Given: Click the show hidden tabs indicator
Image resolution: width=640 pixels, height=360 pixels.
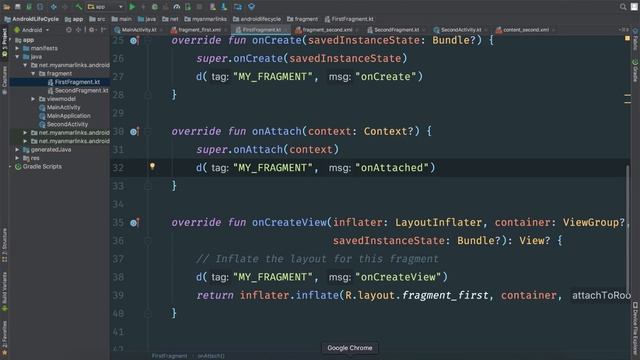Looking at the screenshot, I should [x=623, y=30].
